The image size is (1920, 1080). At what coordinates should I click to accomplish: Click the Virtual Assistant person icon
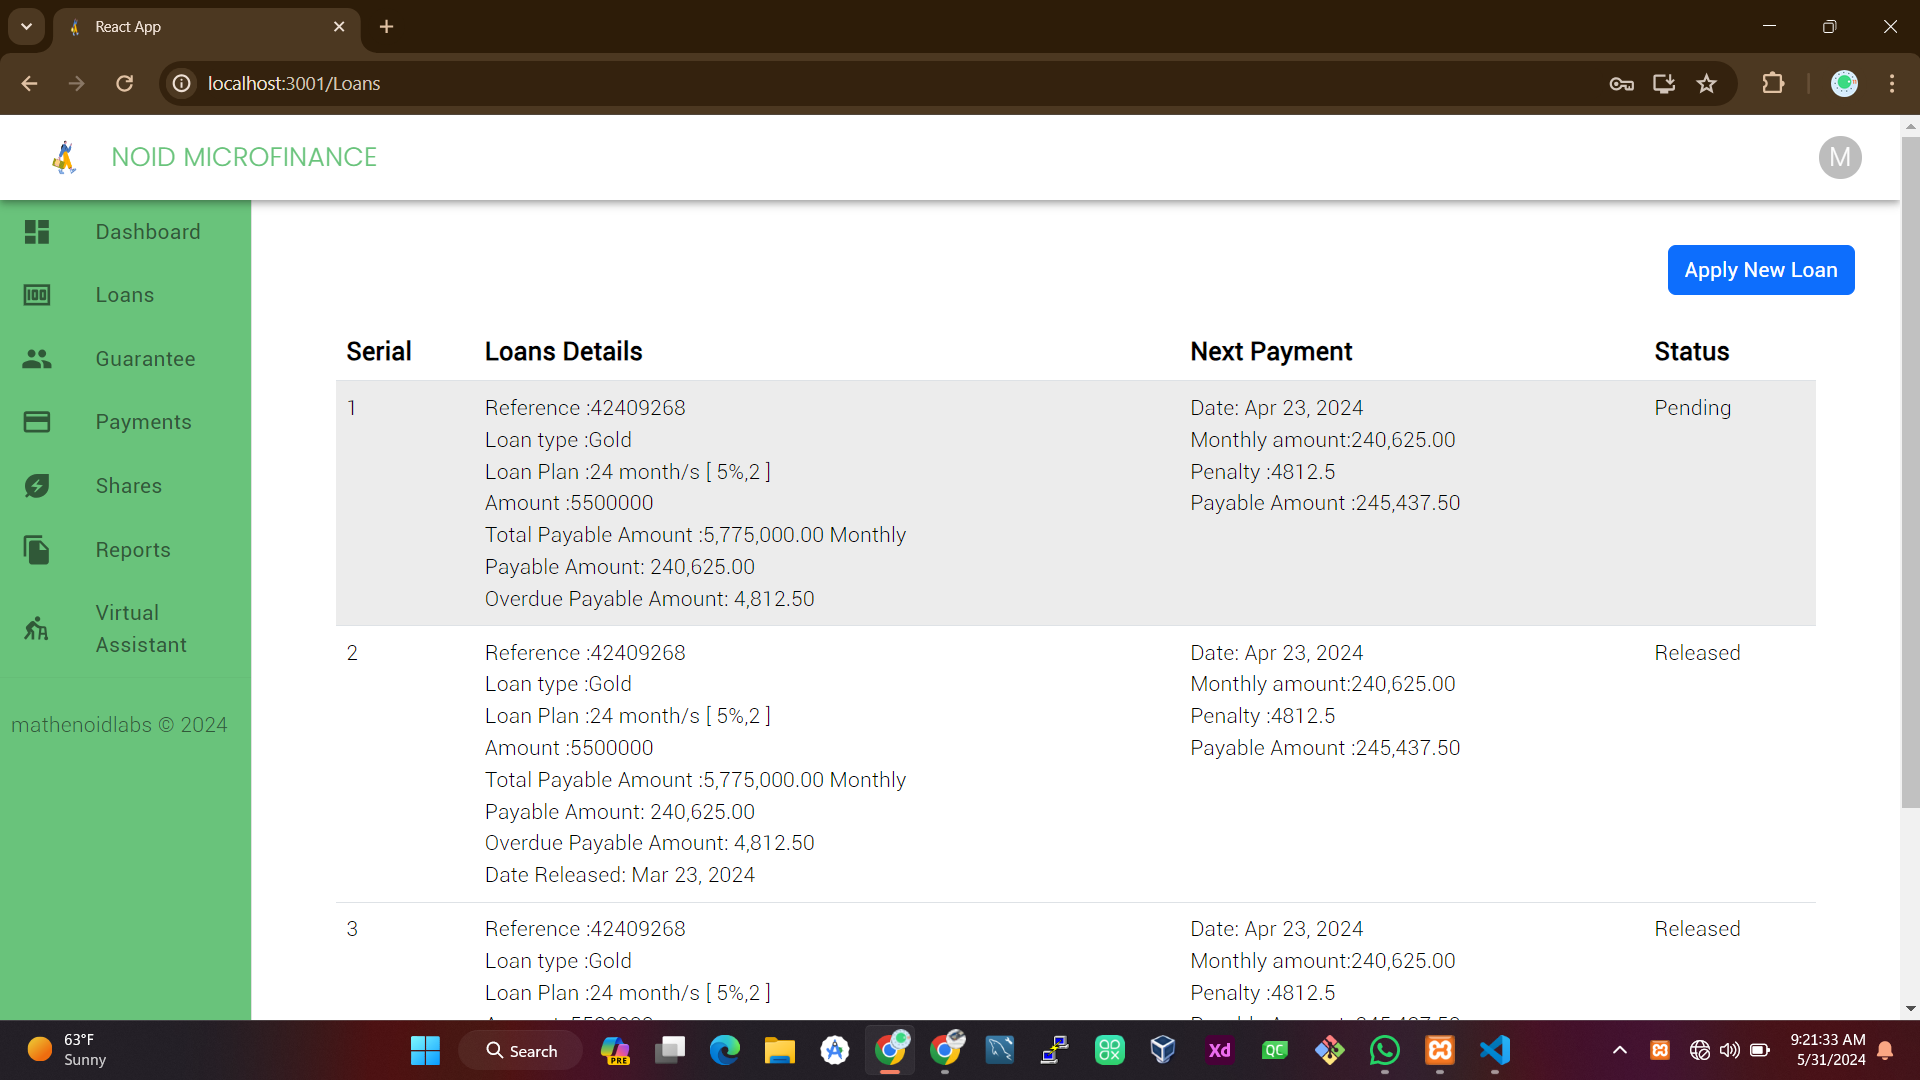coord(37,629)
